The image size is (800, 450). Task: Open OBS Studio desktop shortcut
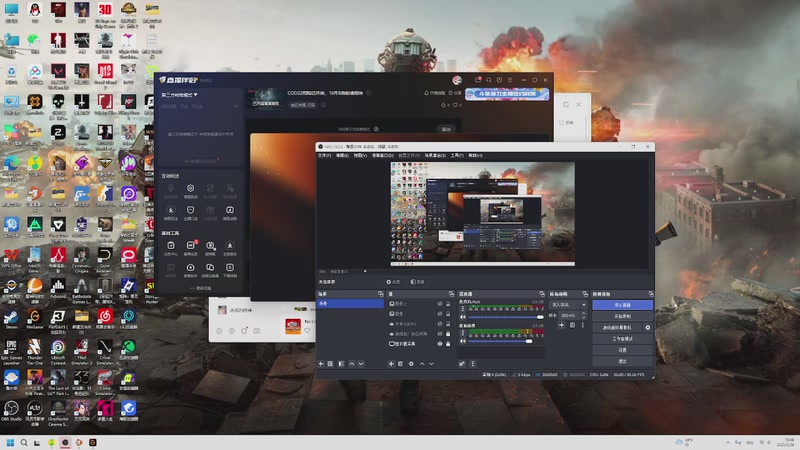11,411
